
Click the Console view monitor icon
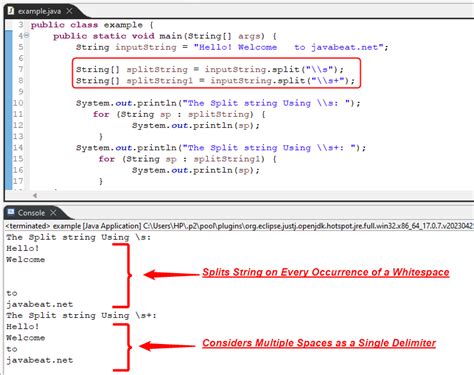point(11,212)
